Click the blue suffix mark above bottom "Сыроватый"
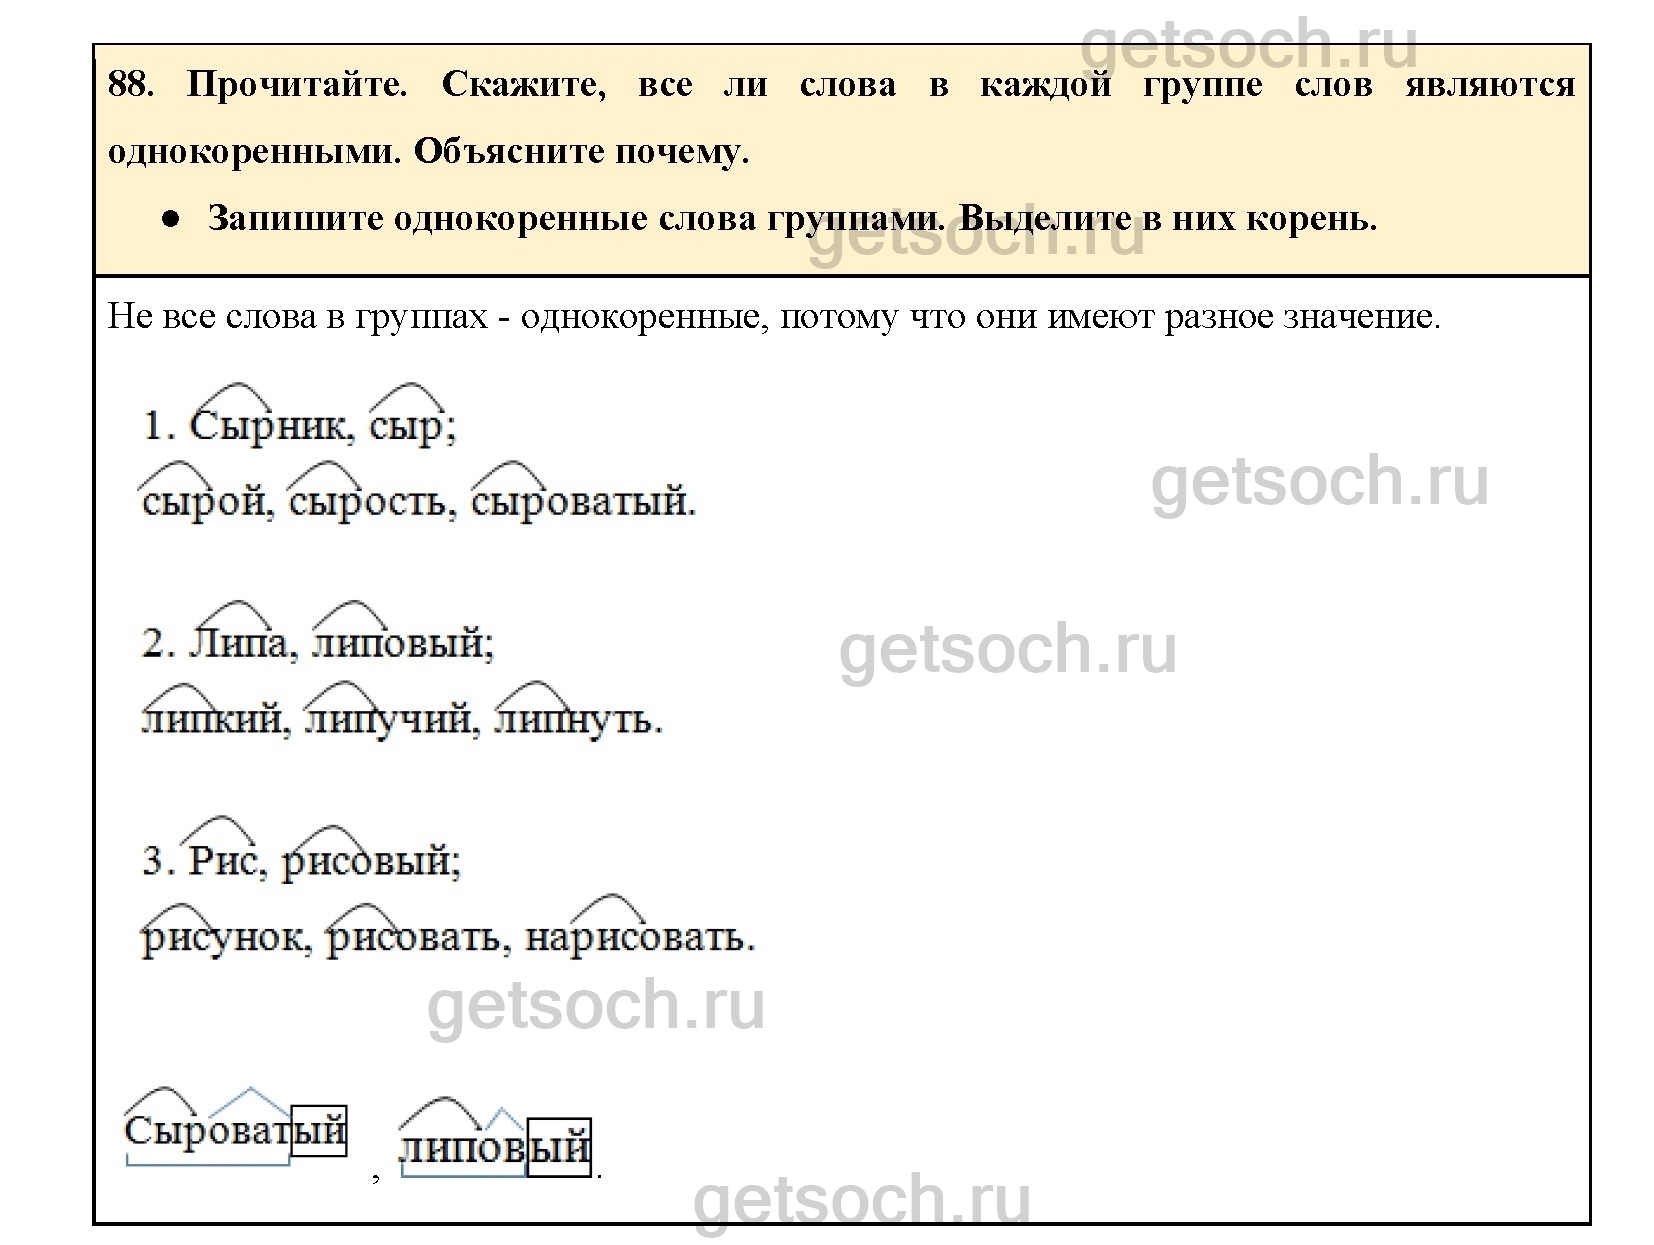 pyautogui.click(x=250, y=1097)
